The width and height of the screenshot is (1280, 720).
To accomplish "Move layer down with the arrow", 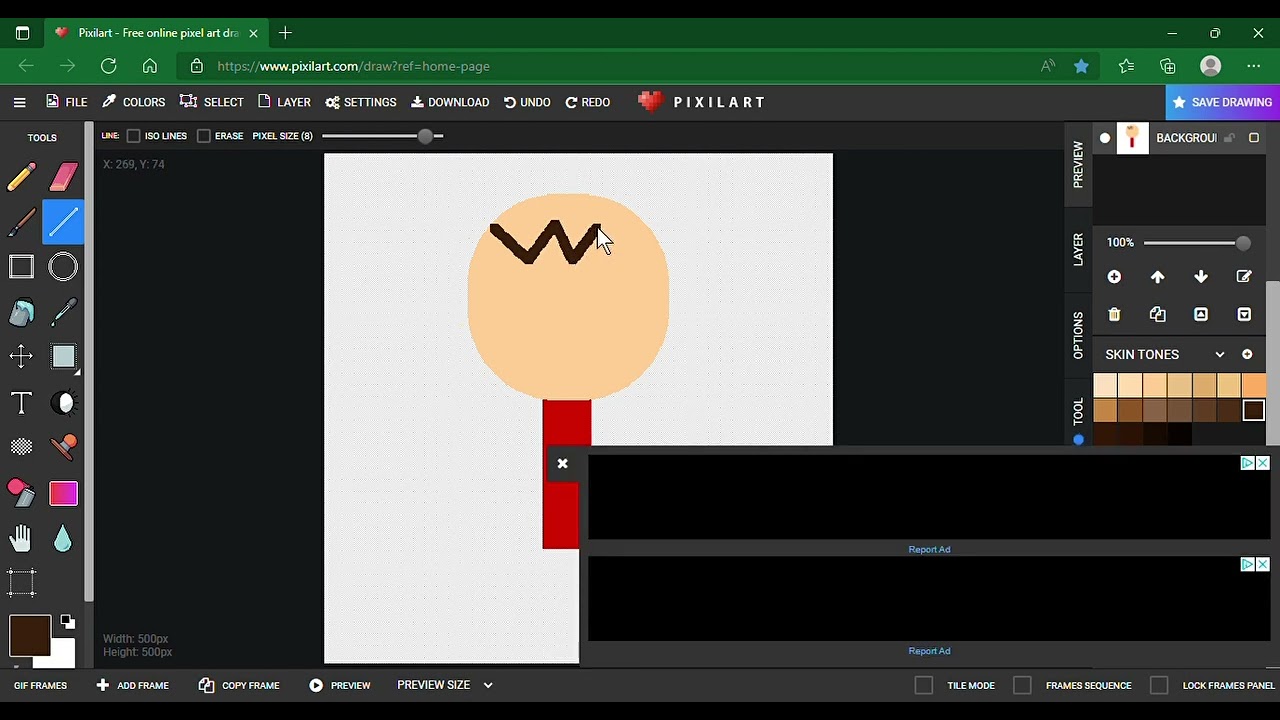I will (x=1201, y=277).
